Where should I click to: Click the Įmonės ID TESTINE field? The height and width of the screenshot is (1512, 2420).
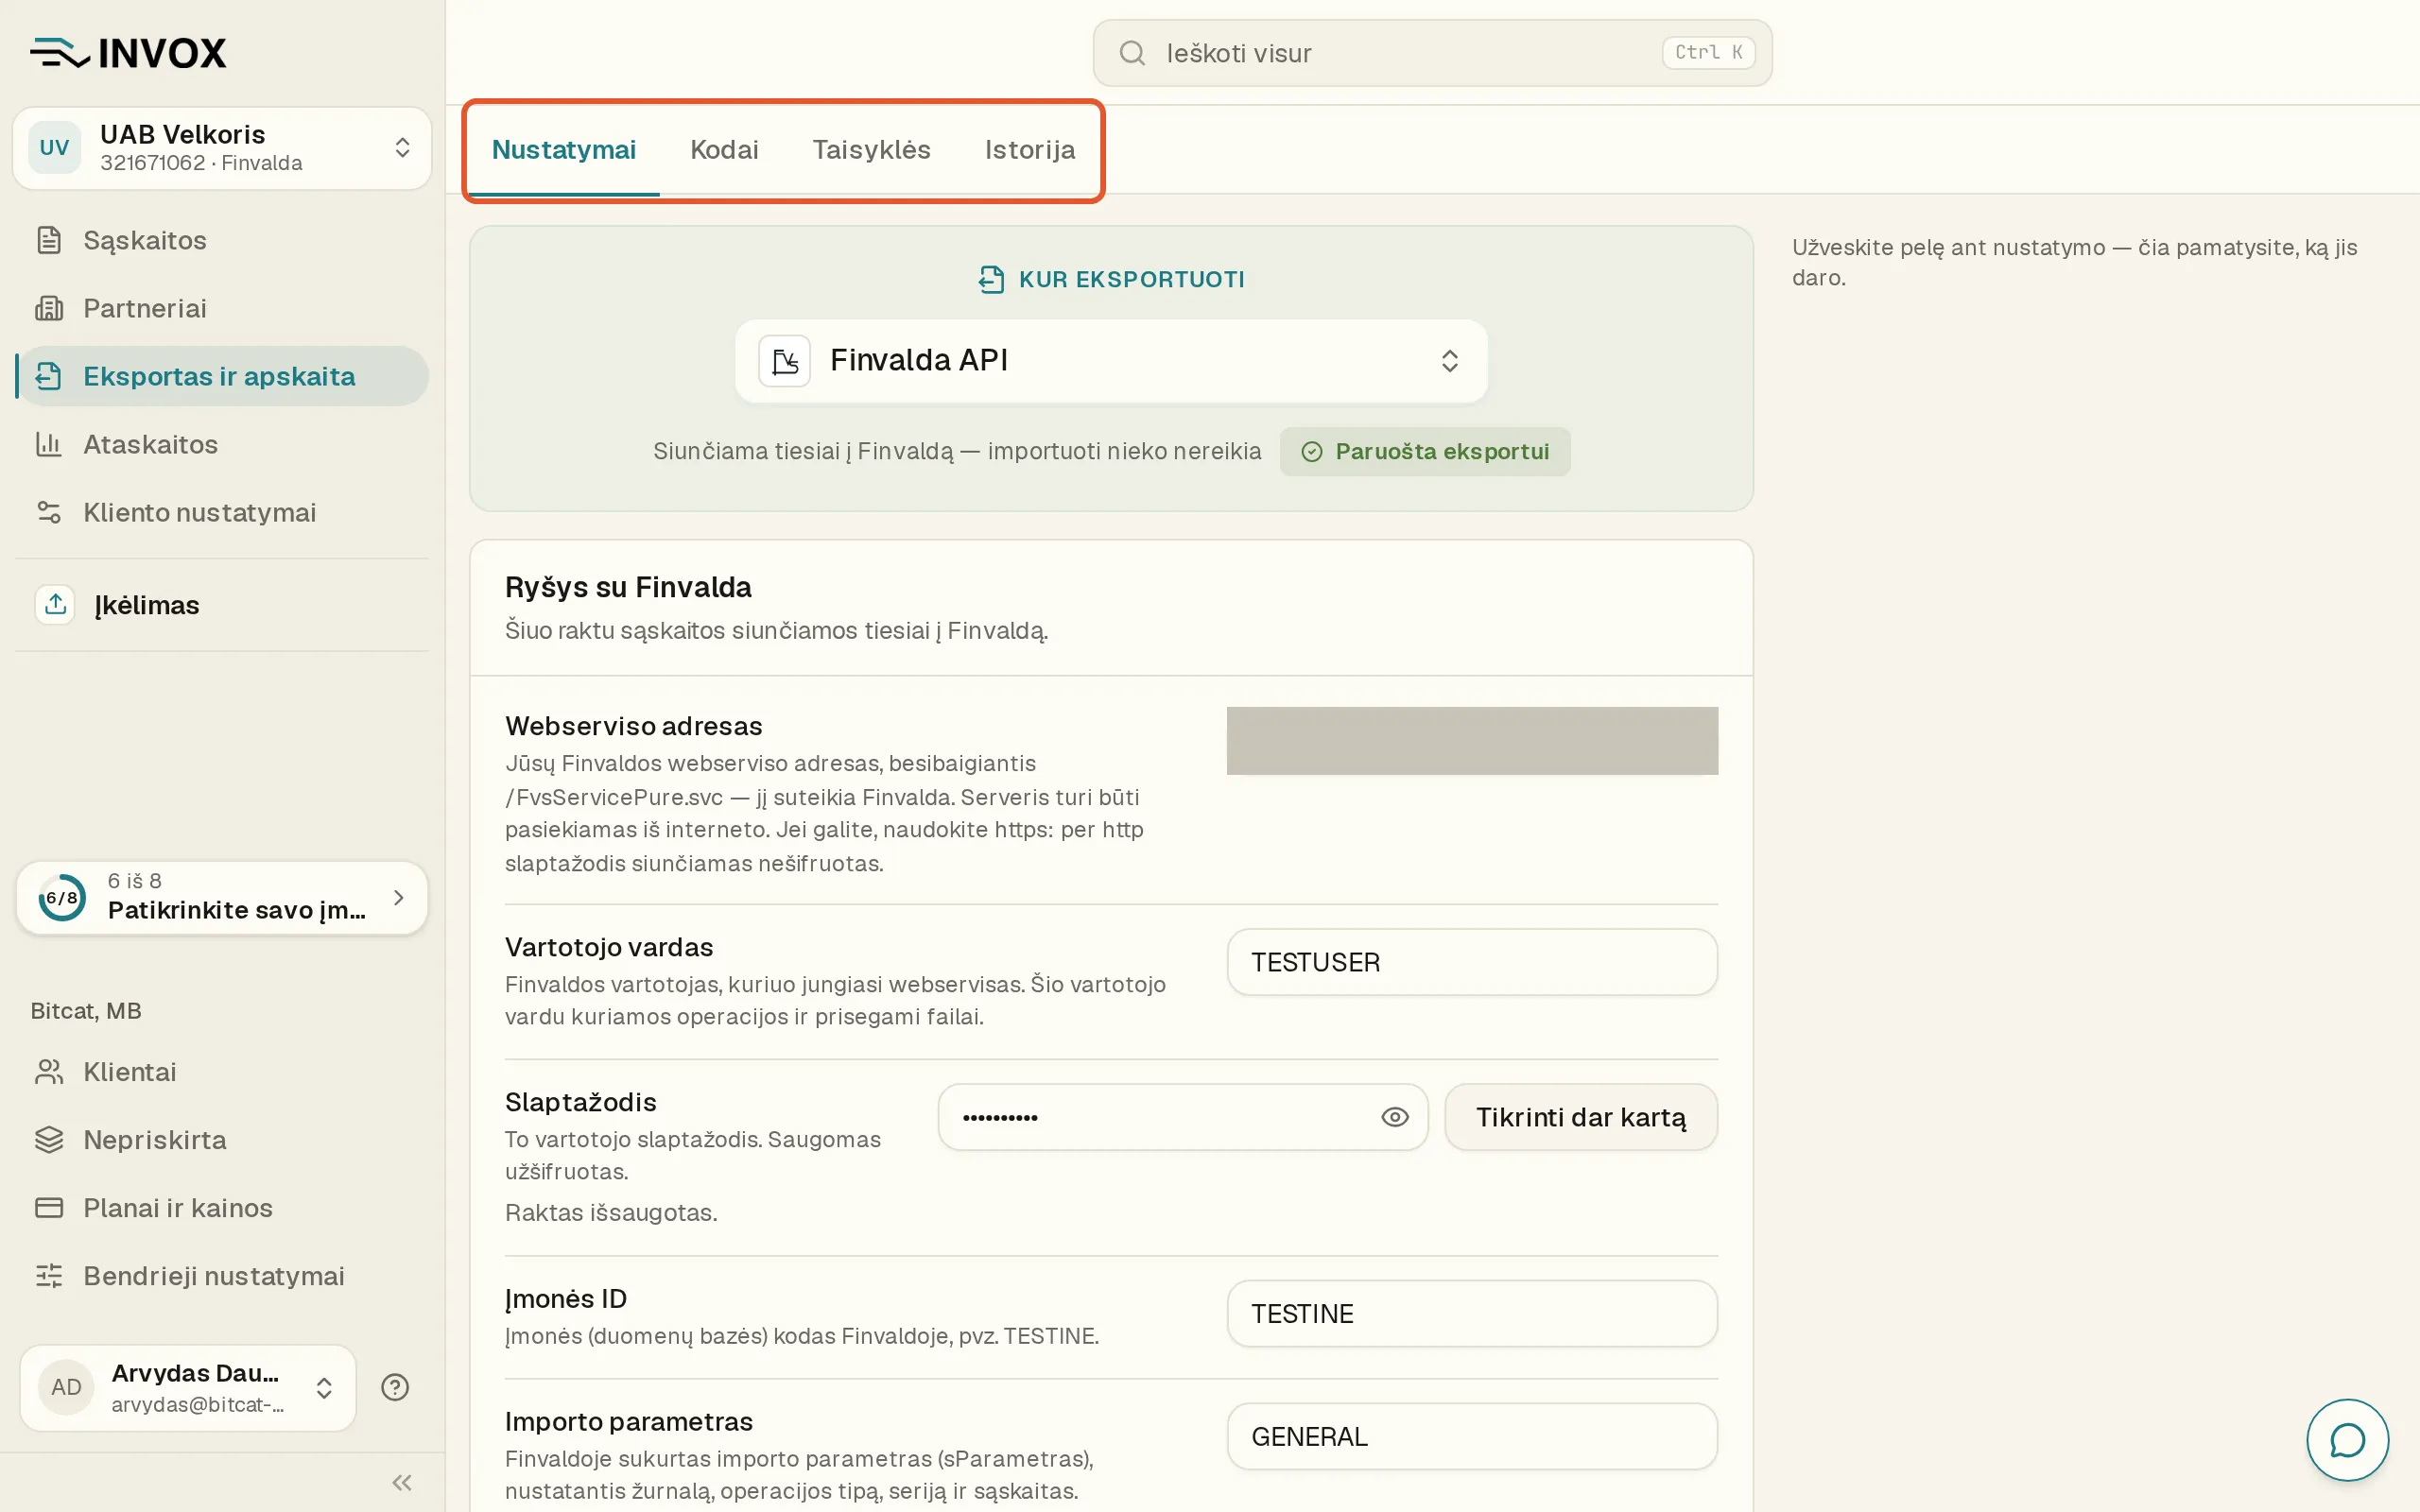[x=1472, y=1314]
